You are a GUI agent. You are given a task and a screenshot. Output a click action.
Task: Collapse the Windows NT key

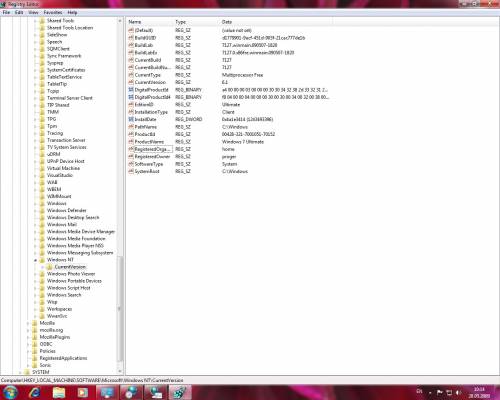click(x=35, y=260)
